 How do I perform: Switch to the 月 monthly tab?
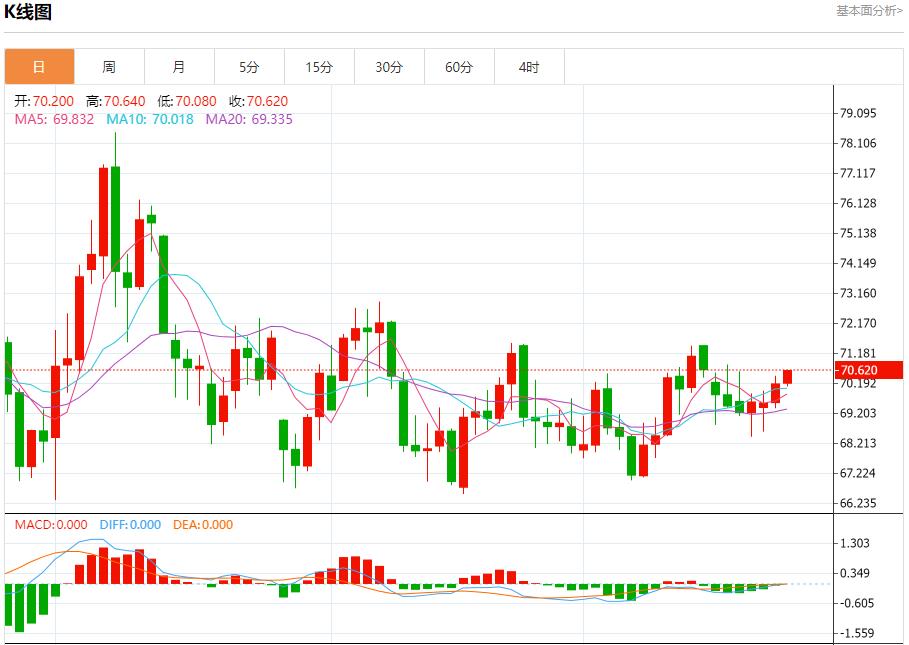point(179,67)
